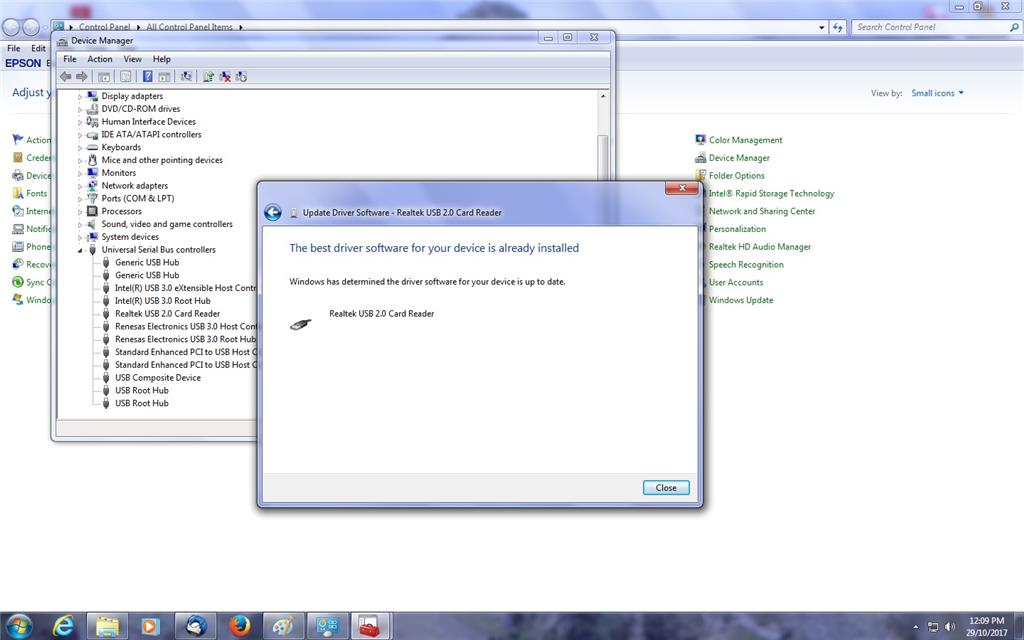Click Forward arrow in Device Manager toolbar

[82, 76]
